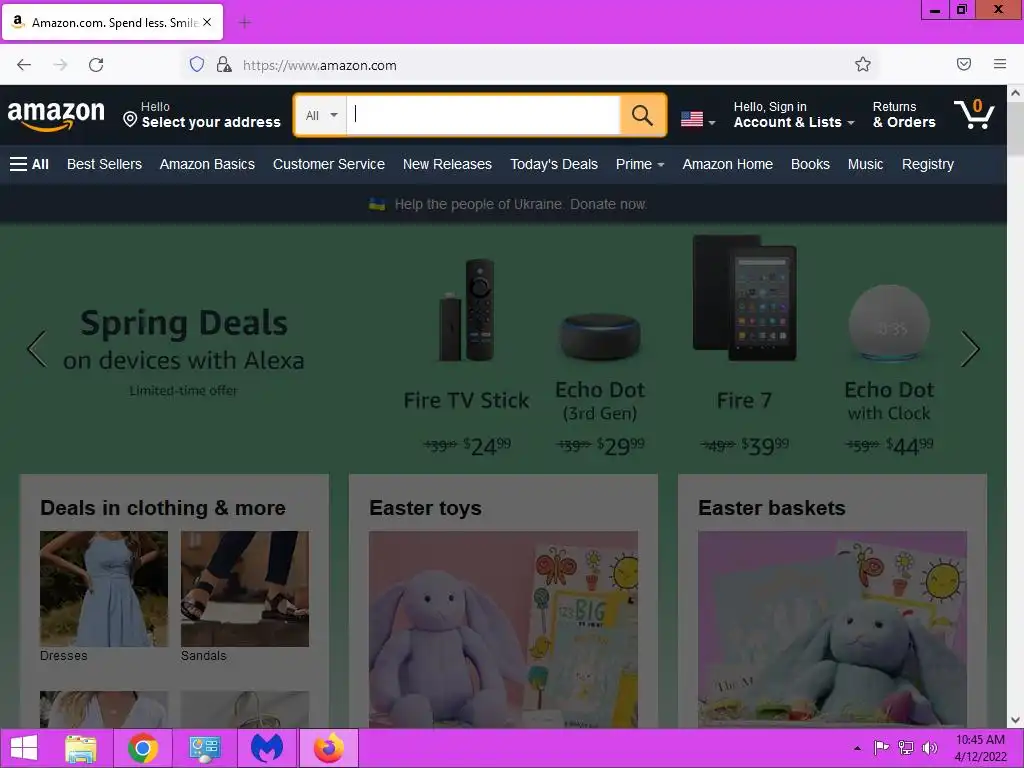Click the tracking protection shield icon
The width and height of the screenshot is (1024, 768).
click(197, 64)
